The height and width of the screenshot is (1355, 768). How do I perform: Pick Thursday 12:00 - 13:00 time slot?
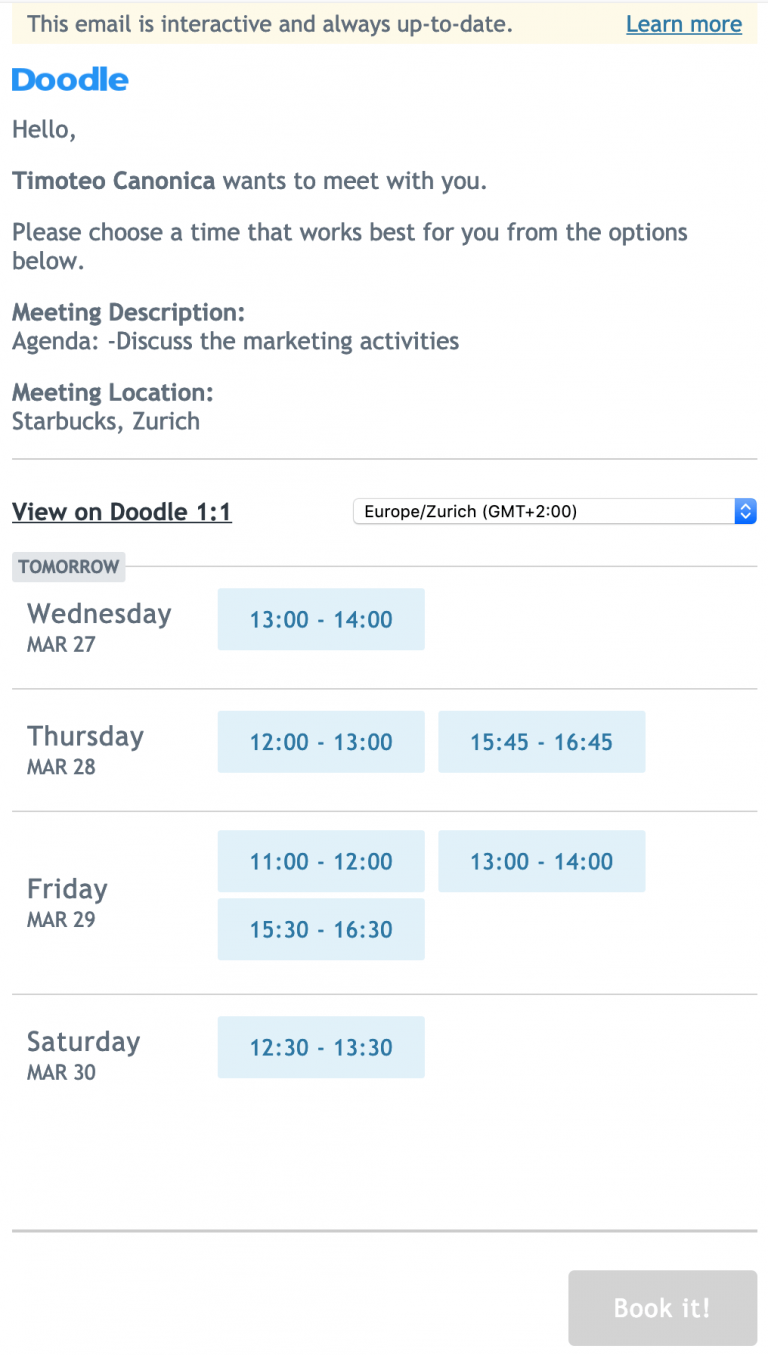click(x=321, y=742)
